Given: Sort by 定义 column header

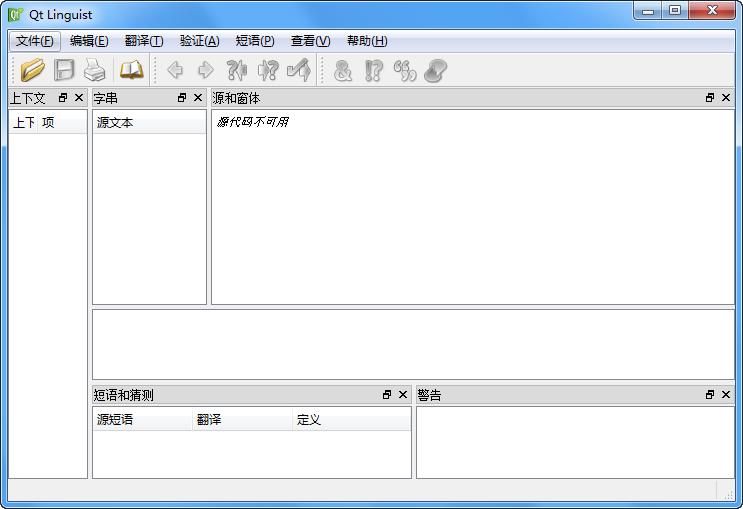Looking at the screenshot, I should (x=352, y=419).
